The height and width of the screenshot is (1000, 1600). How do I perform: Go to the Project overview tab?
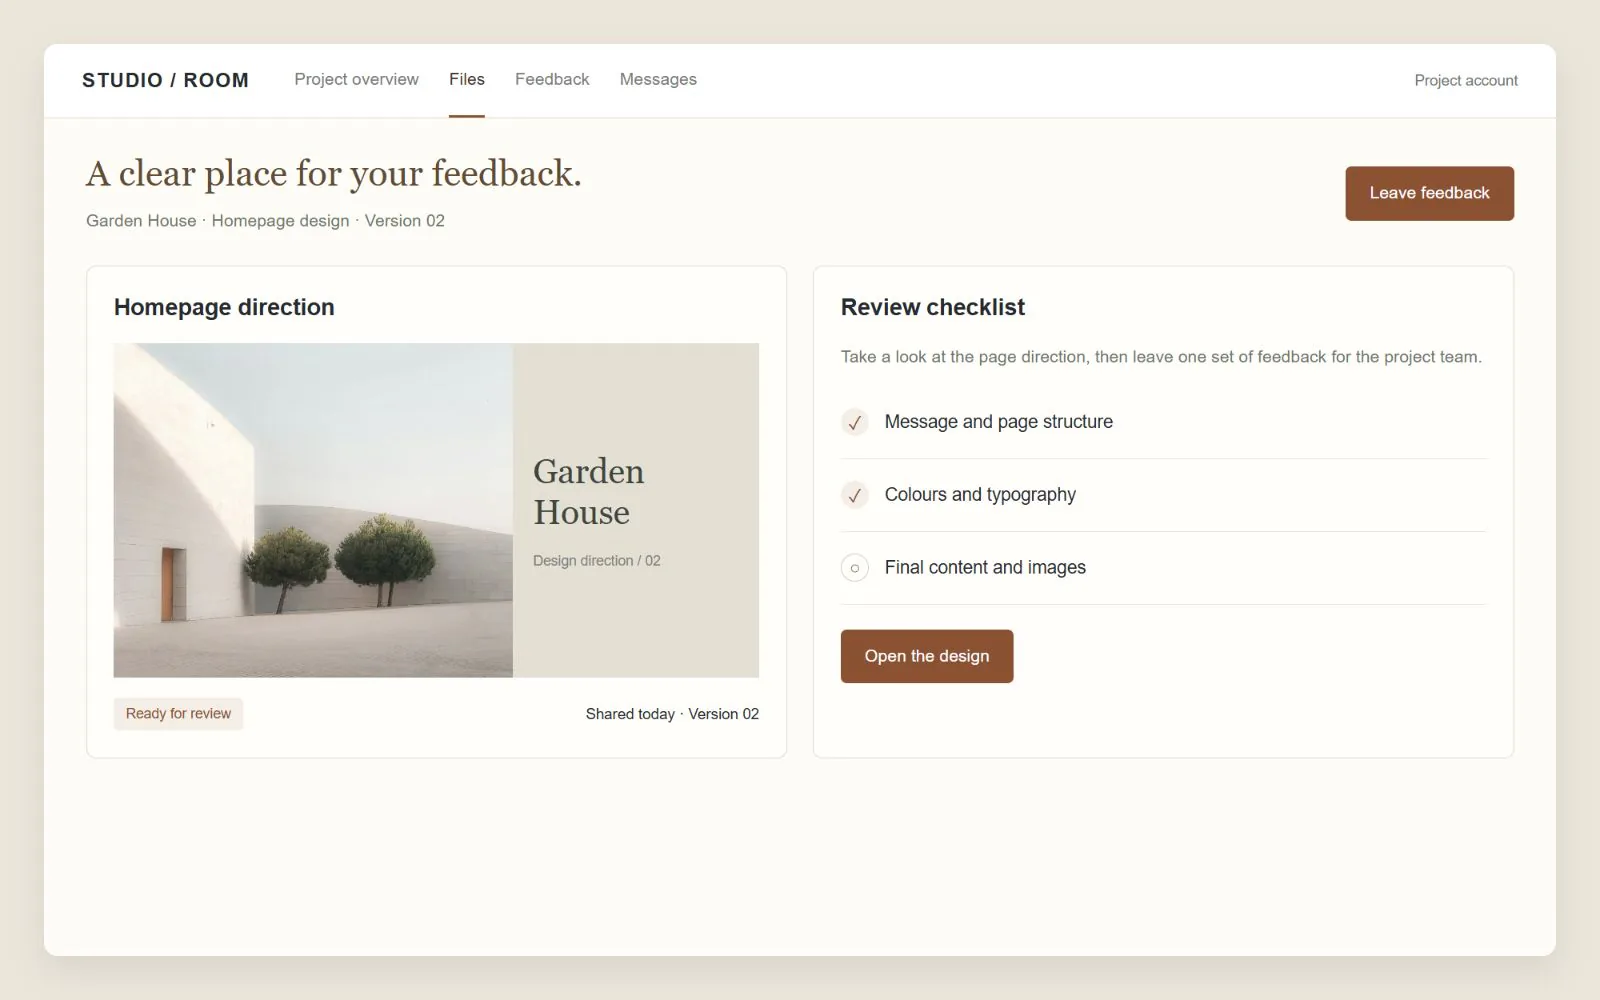coord(356,80)
